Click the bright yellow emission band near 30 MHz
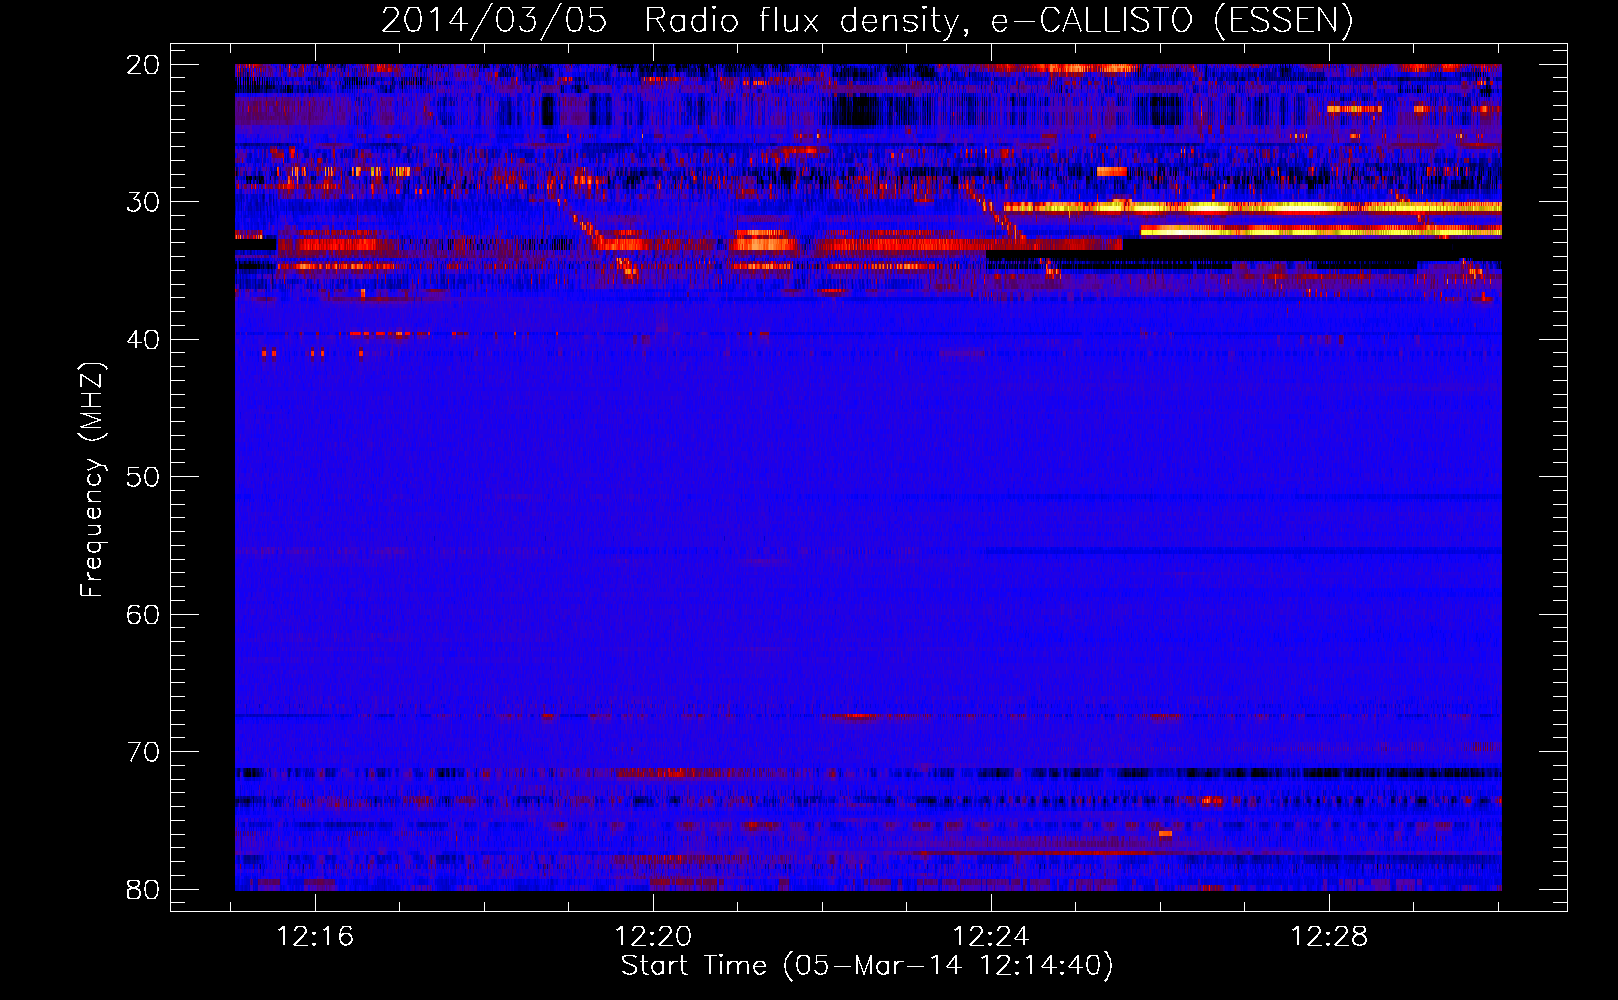 click(x=1252, y=207)
